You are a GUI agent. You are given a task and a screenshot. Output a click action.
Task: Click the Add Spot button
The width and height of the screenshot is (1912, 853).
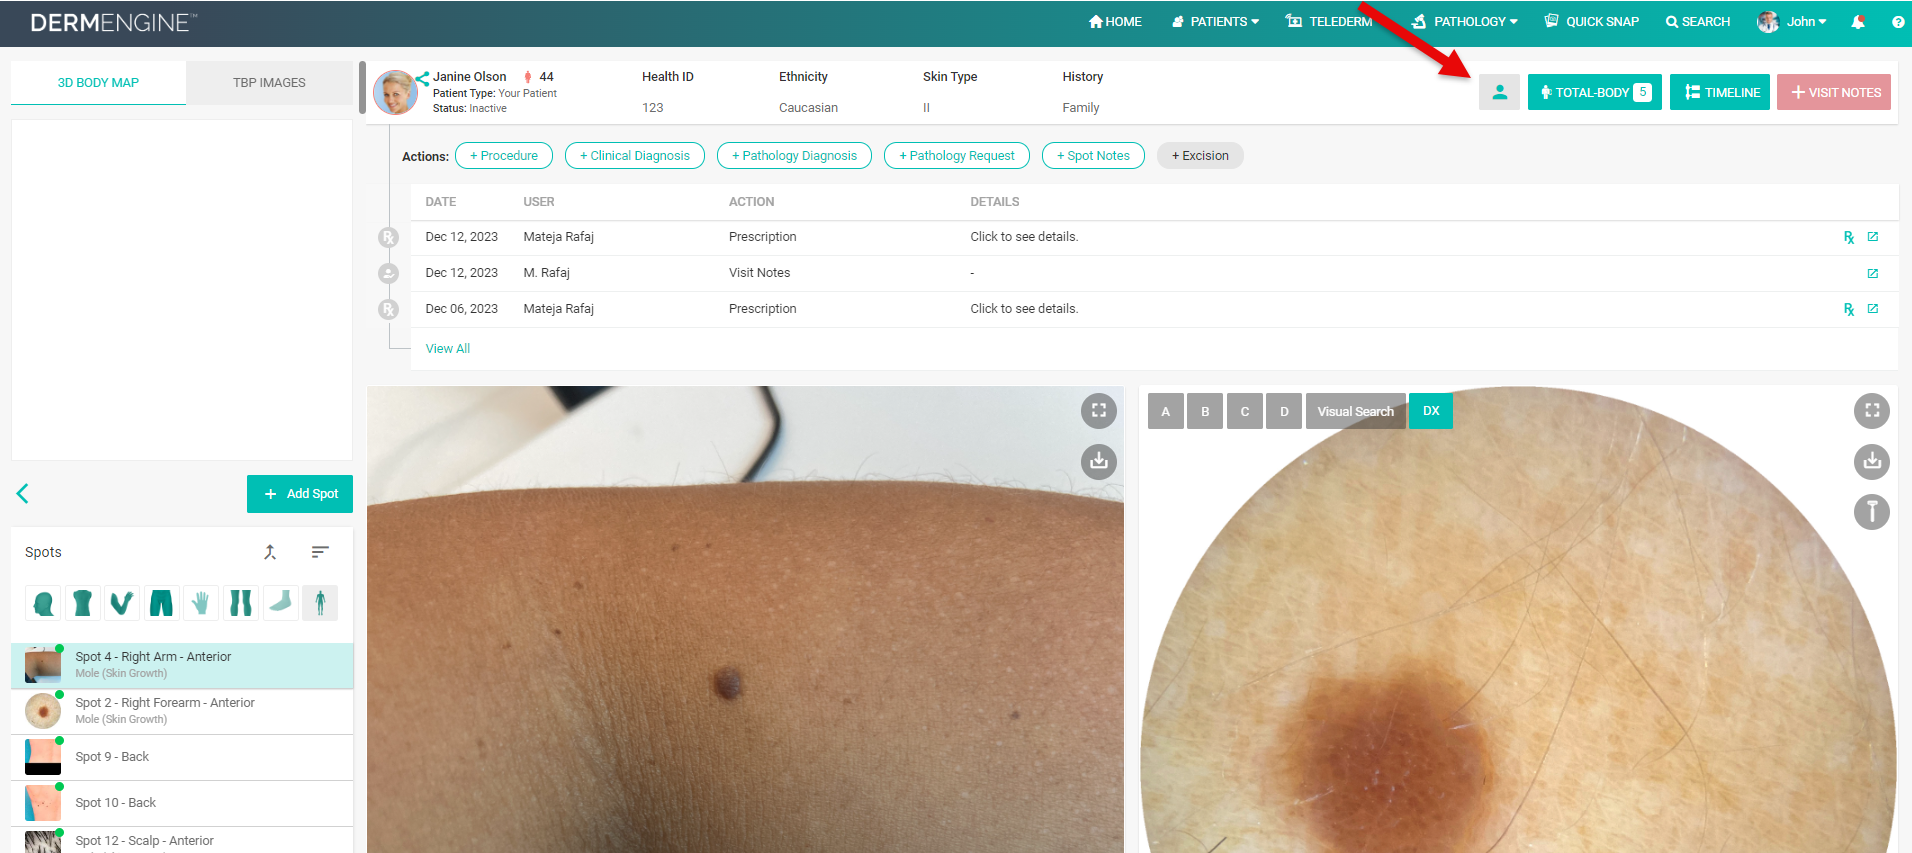tap(300, 494)
